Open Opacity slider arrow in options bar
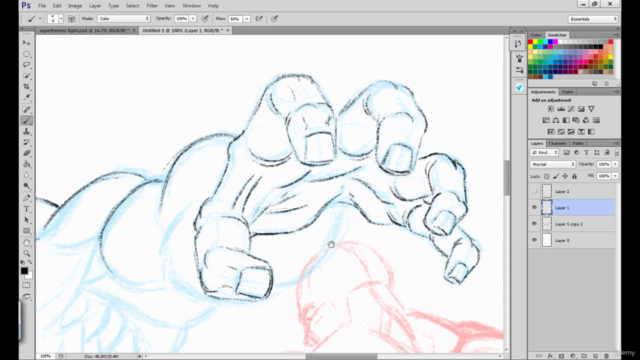Viewport: 640px width, 360px height. [x=193, y=19]
